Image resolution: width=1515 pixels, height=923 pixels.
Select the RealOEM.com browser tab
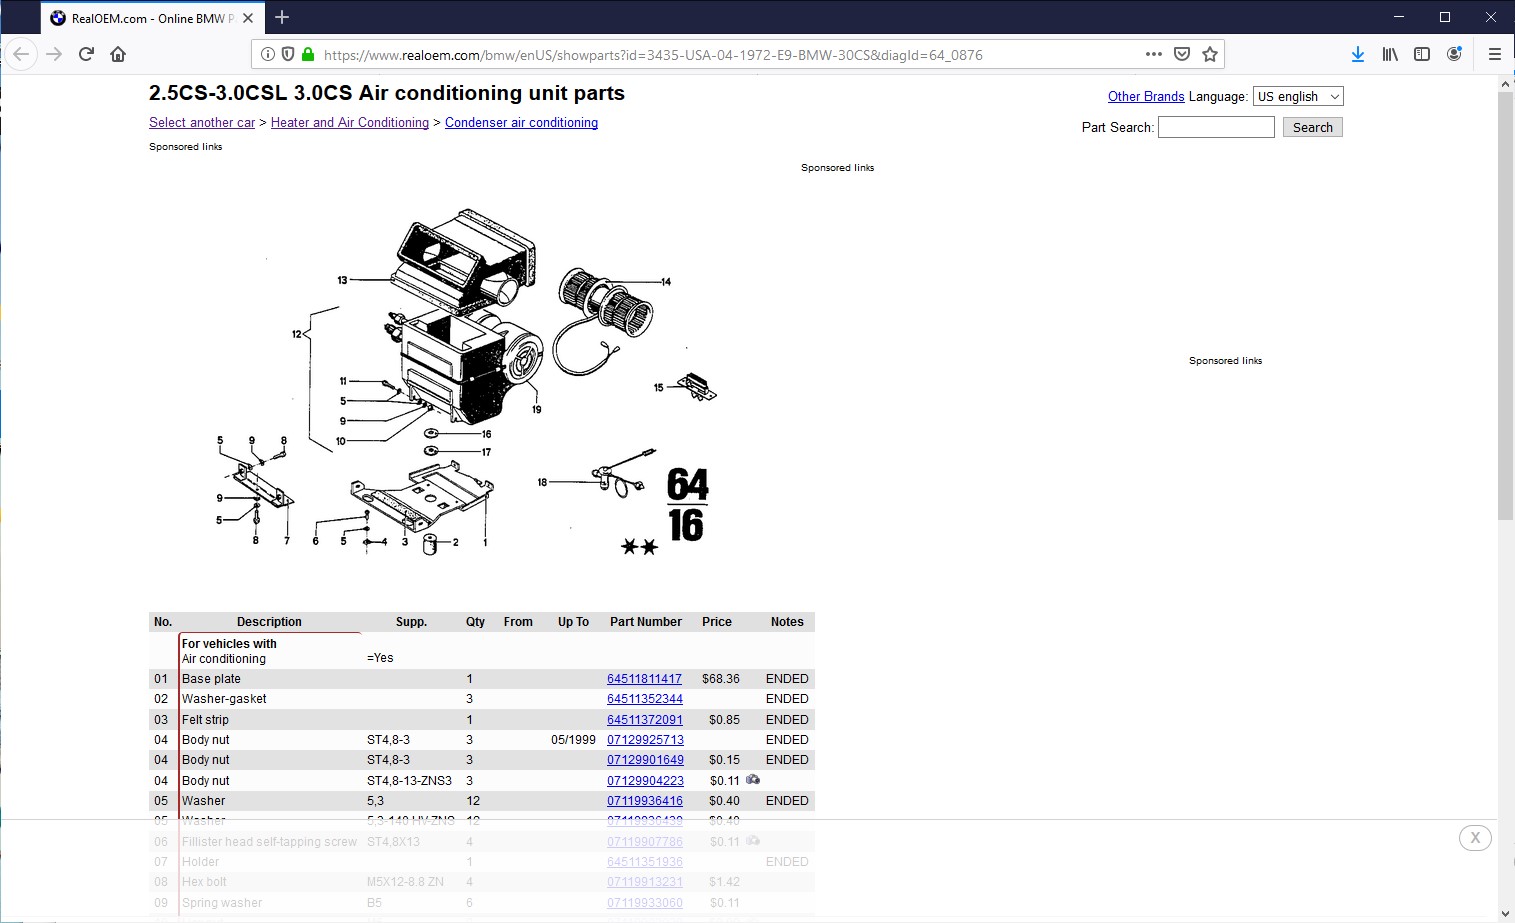click(x=153, y=18)
